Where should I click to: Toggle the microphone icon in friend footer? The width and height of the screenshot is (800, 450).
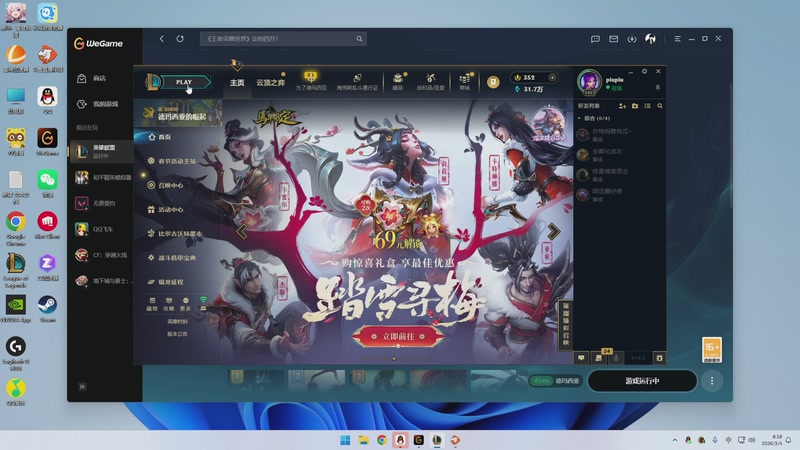616,358
